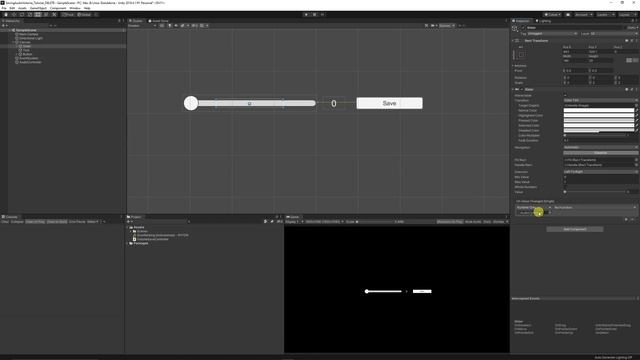The image size is (640, 360).
Task: Select the Scale tool
Action: point(30,15)
